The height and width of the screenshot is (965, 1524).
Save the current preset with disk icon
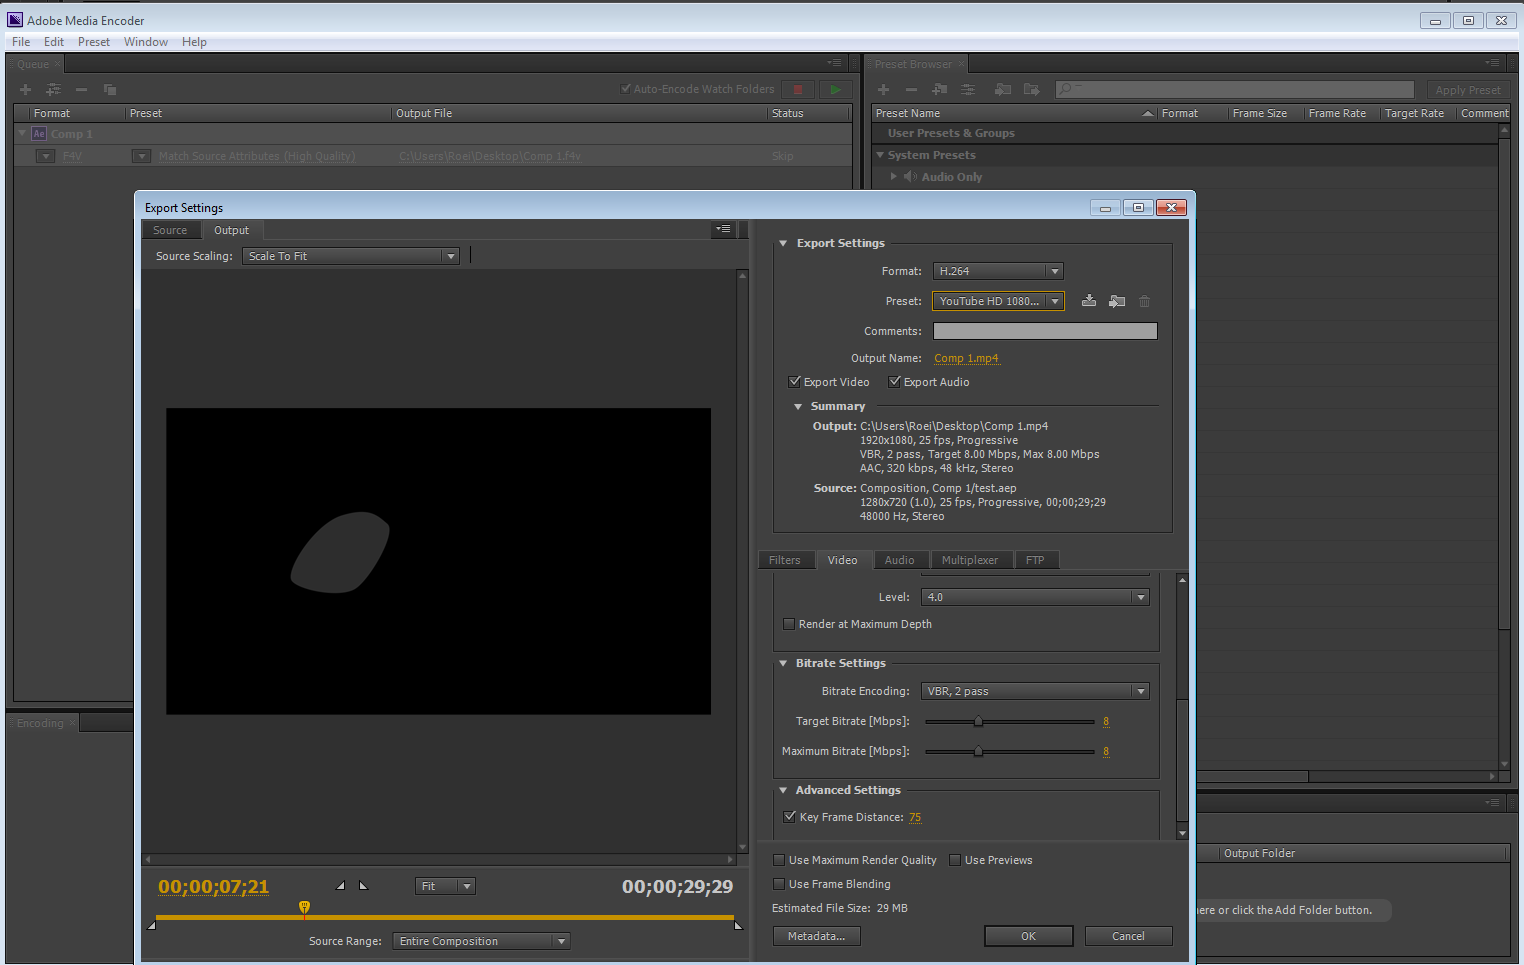(1089, 301)
